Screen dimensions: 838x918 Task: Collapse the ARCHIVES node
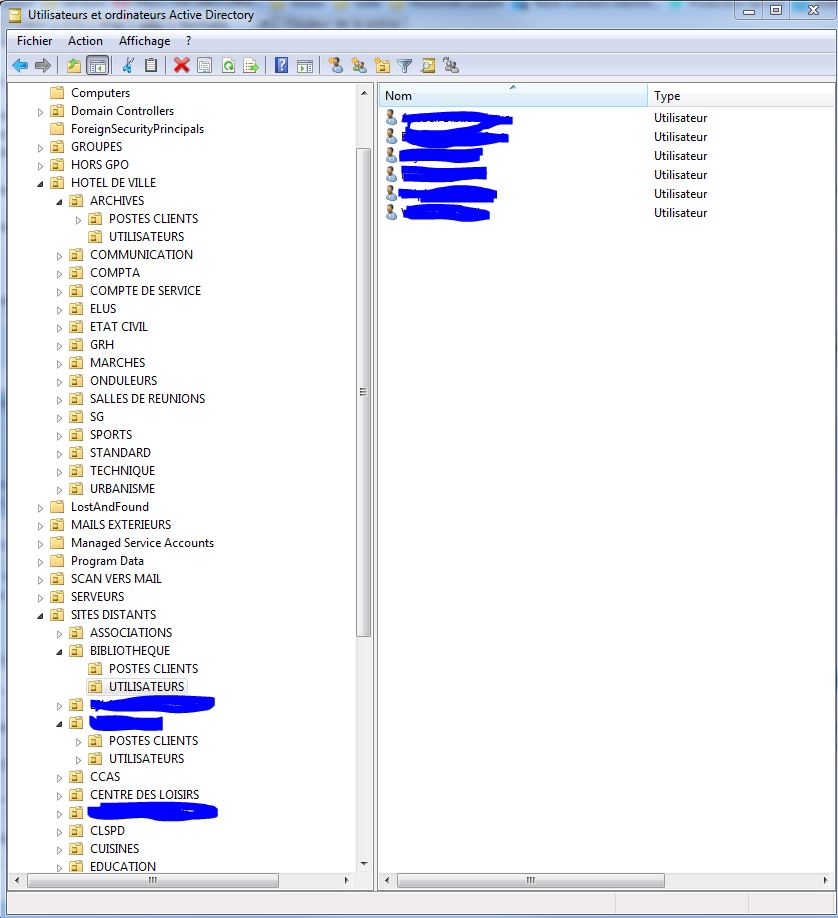(59, 202)
